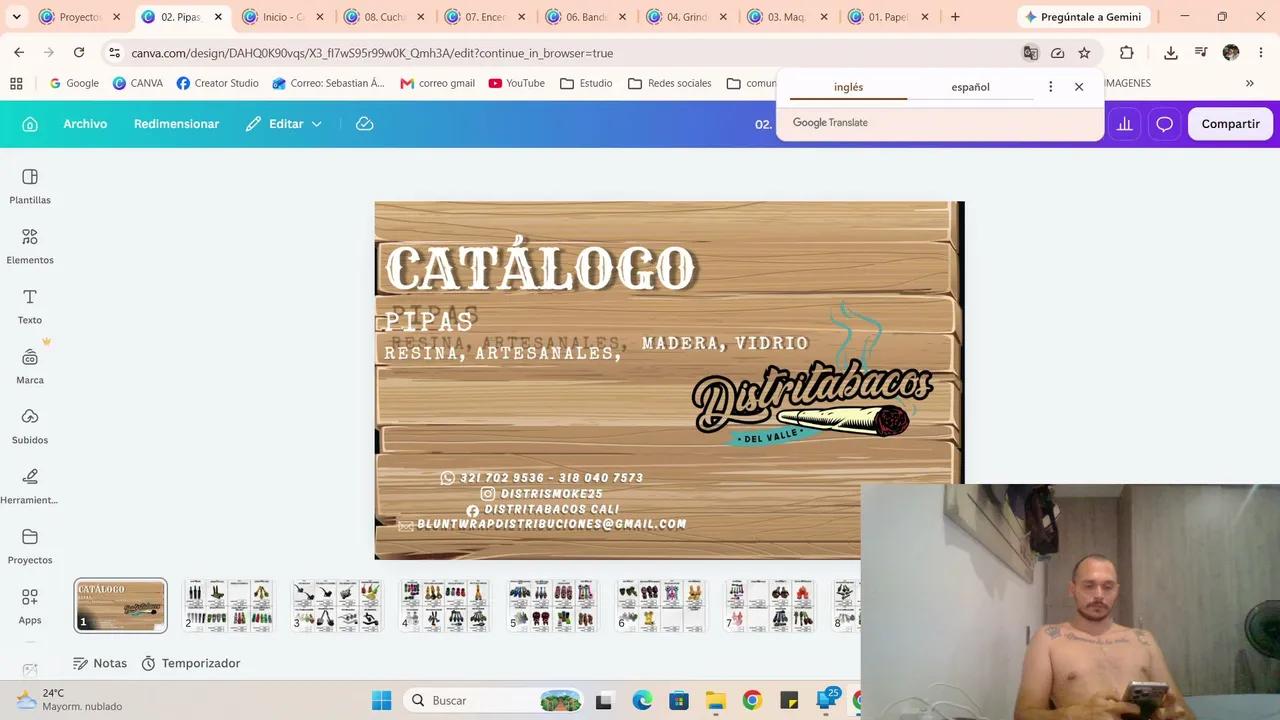Image resolution: width=1280 pixels, height=720 pixels.
Task: Go back to the previous page
Action: 19,53
